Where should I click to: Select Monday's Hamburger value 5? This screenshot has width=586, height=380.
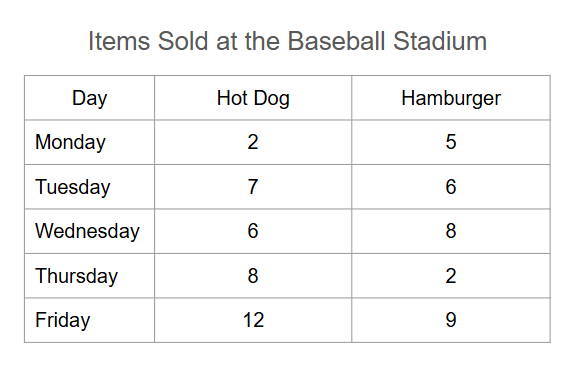[x=451, y=142]
